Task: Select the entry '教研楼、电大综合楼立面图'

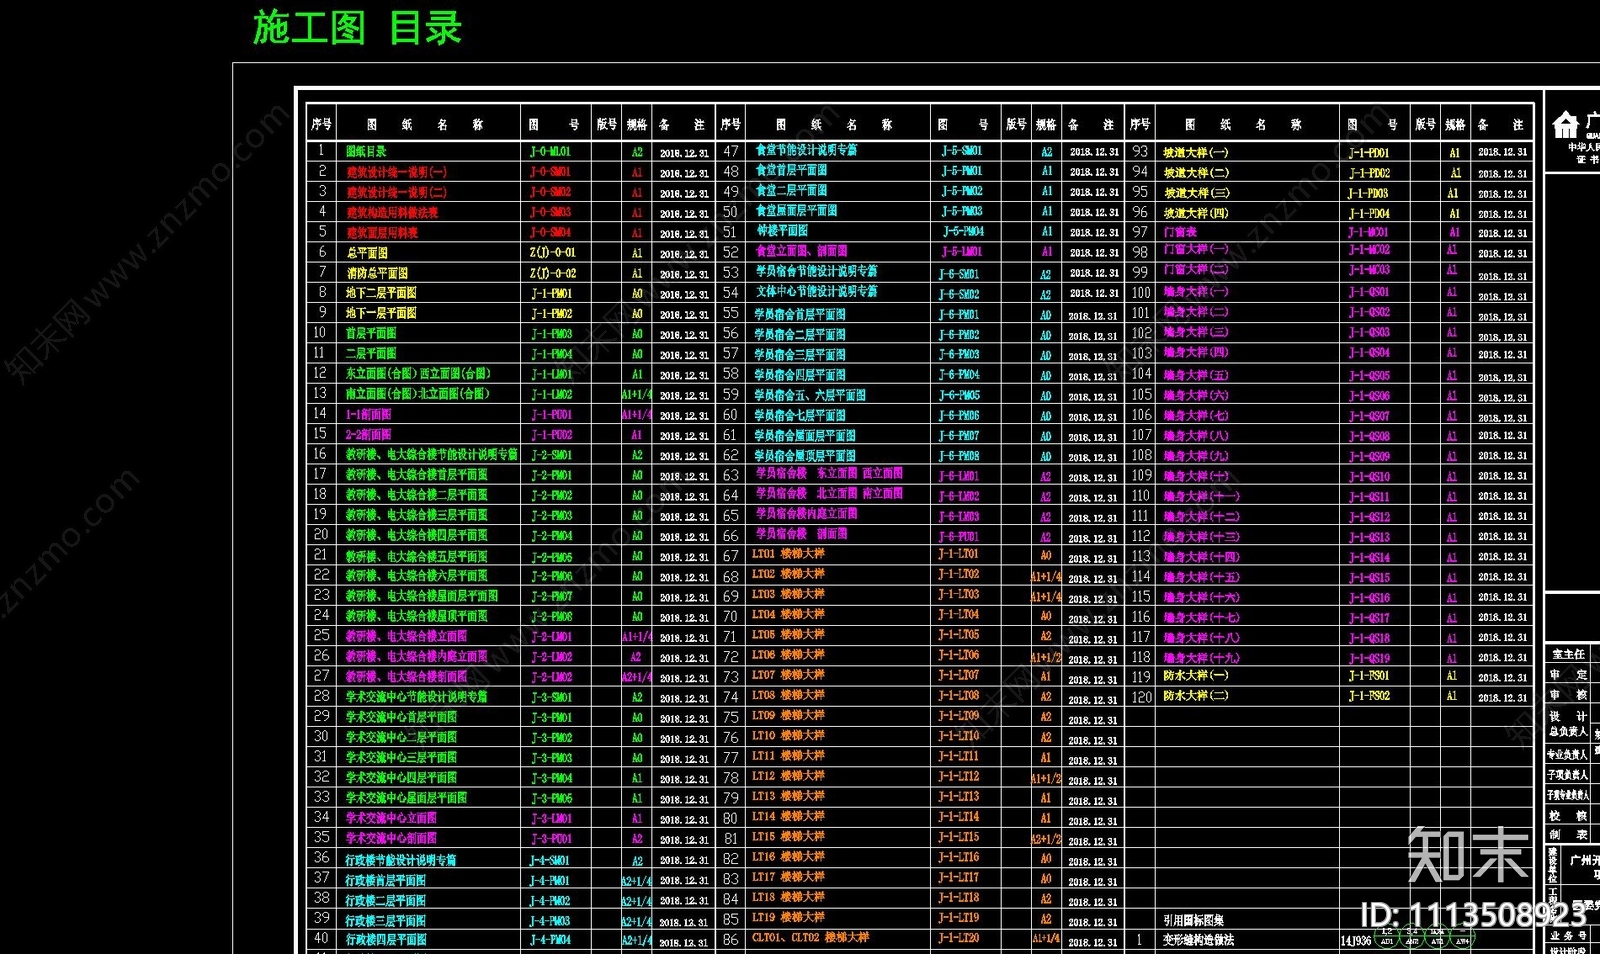Action: [407, 636]
